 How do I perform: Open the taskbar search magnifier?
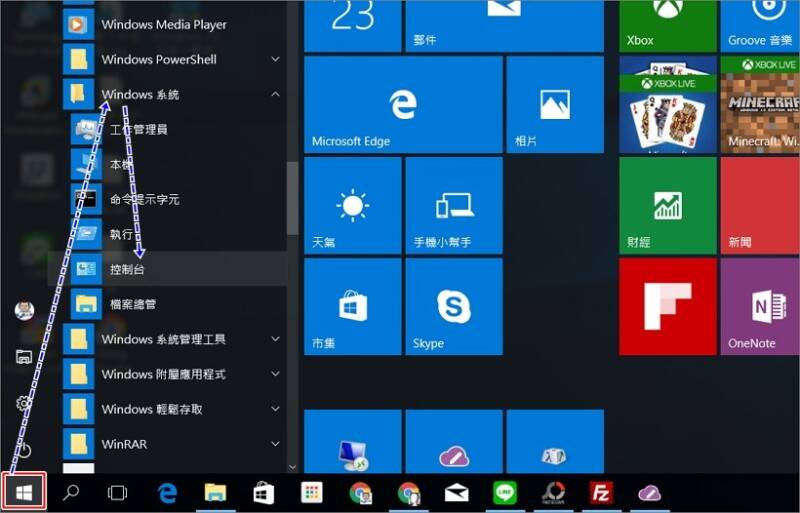point(70,492)
